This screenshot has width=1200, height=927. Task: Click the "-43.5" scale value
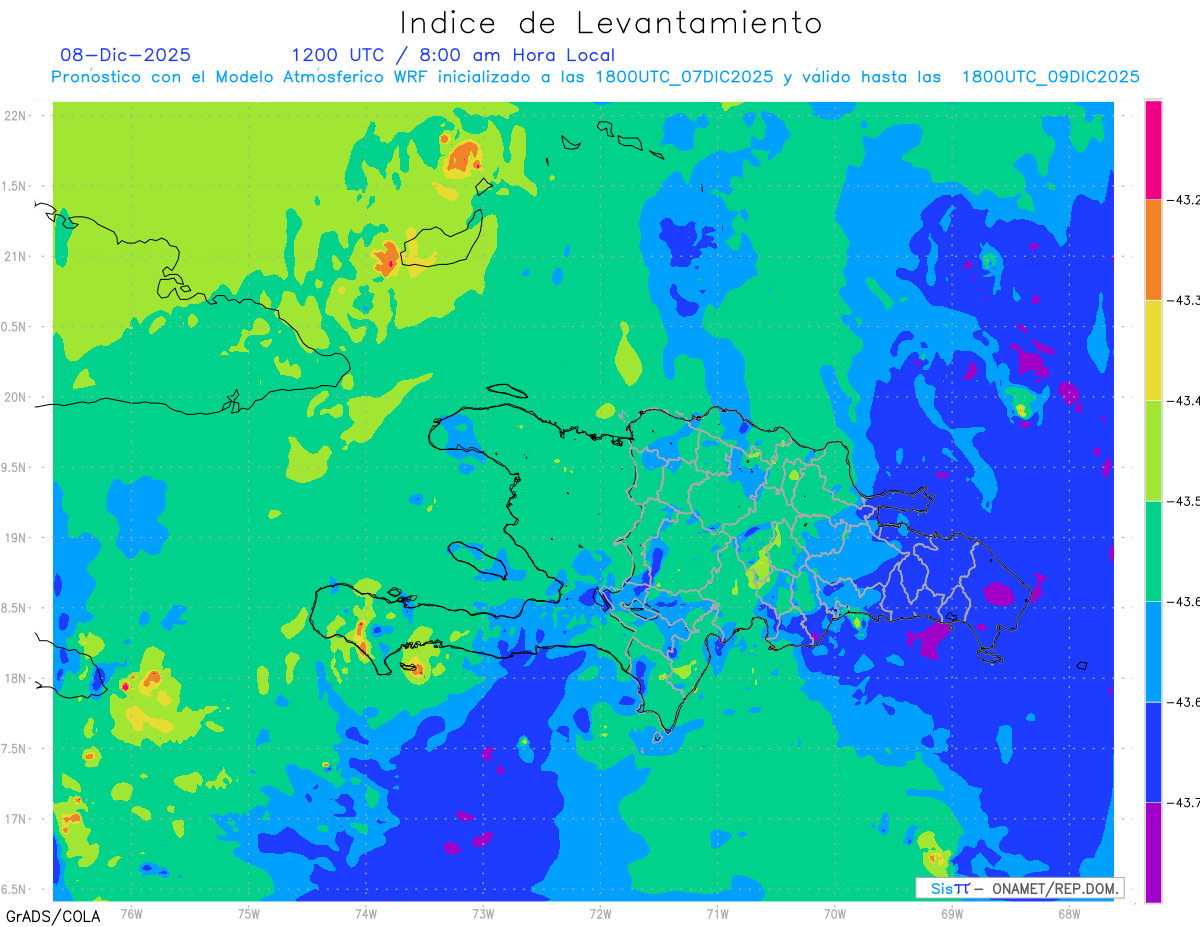pyautogui.click(x=1184, y=501)
